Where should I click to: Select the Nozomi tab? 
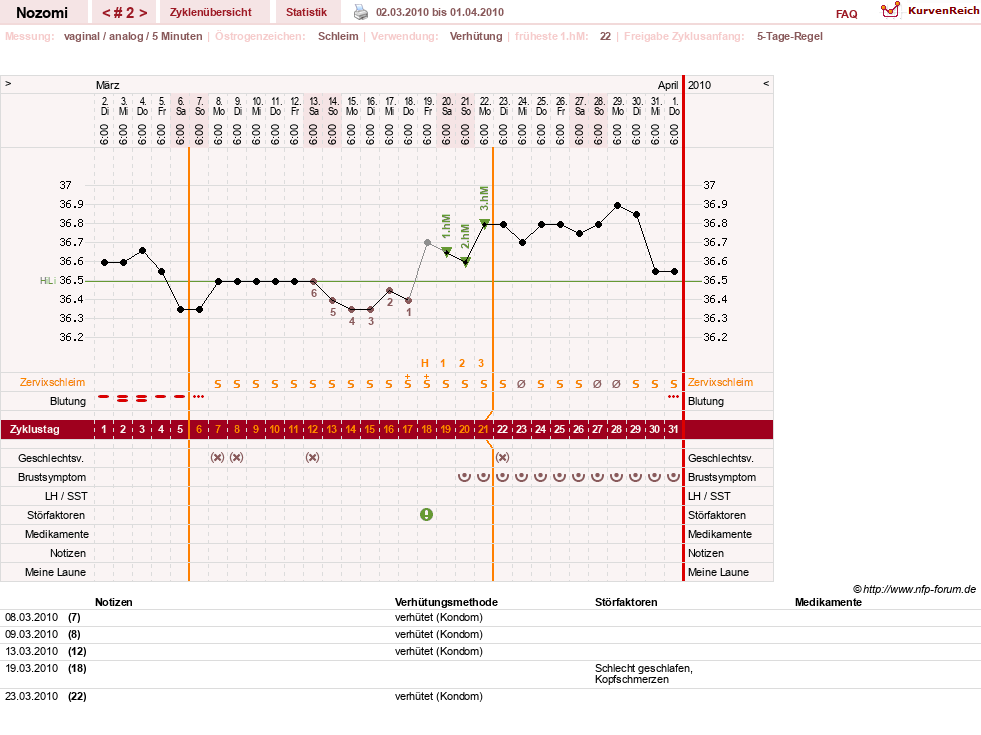click(42, 12)
